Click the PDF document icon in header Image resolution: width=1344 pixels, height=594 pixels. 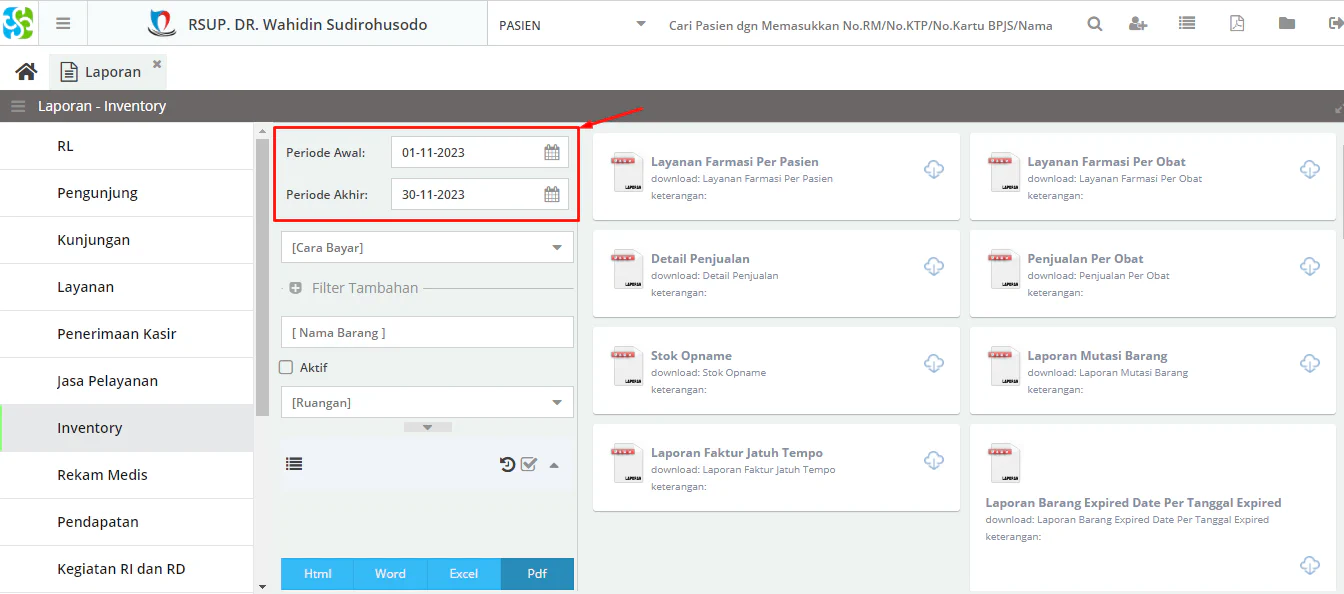point(1237,24)
